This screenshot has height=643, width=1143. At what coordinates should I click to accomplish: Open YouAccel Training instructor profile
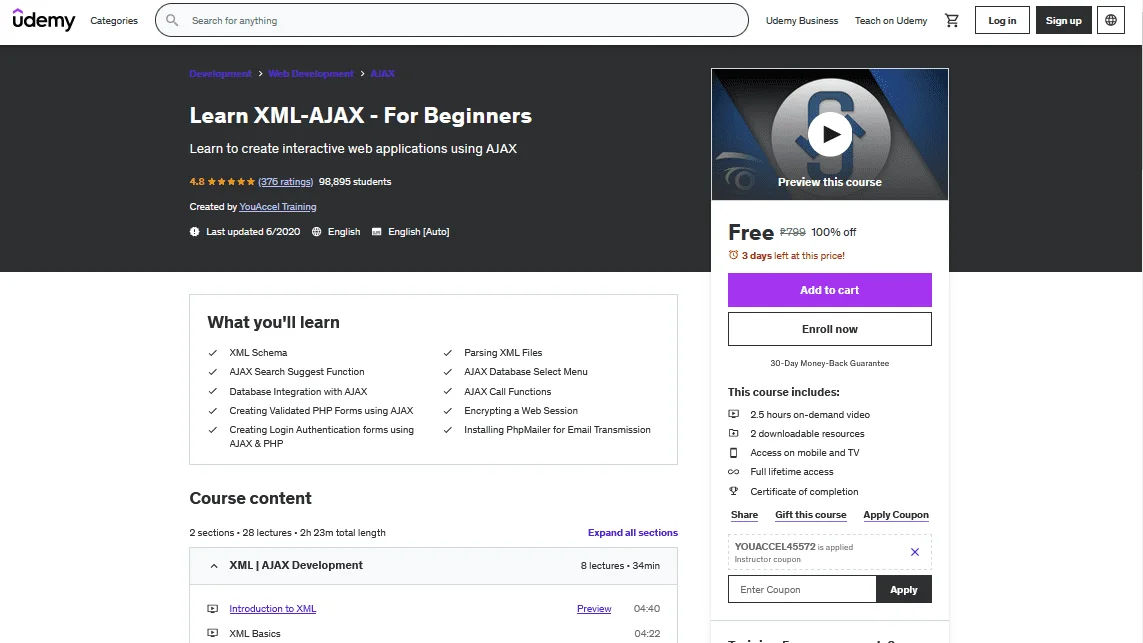pos(278,207)
